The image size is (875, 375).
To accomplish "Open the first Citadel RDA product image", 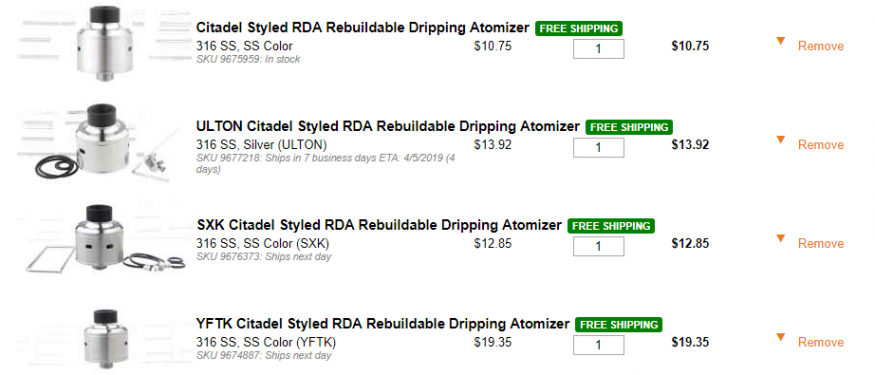I will point(104,42).
